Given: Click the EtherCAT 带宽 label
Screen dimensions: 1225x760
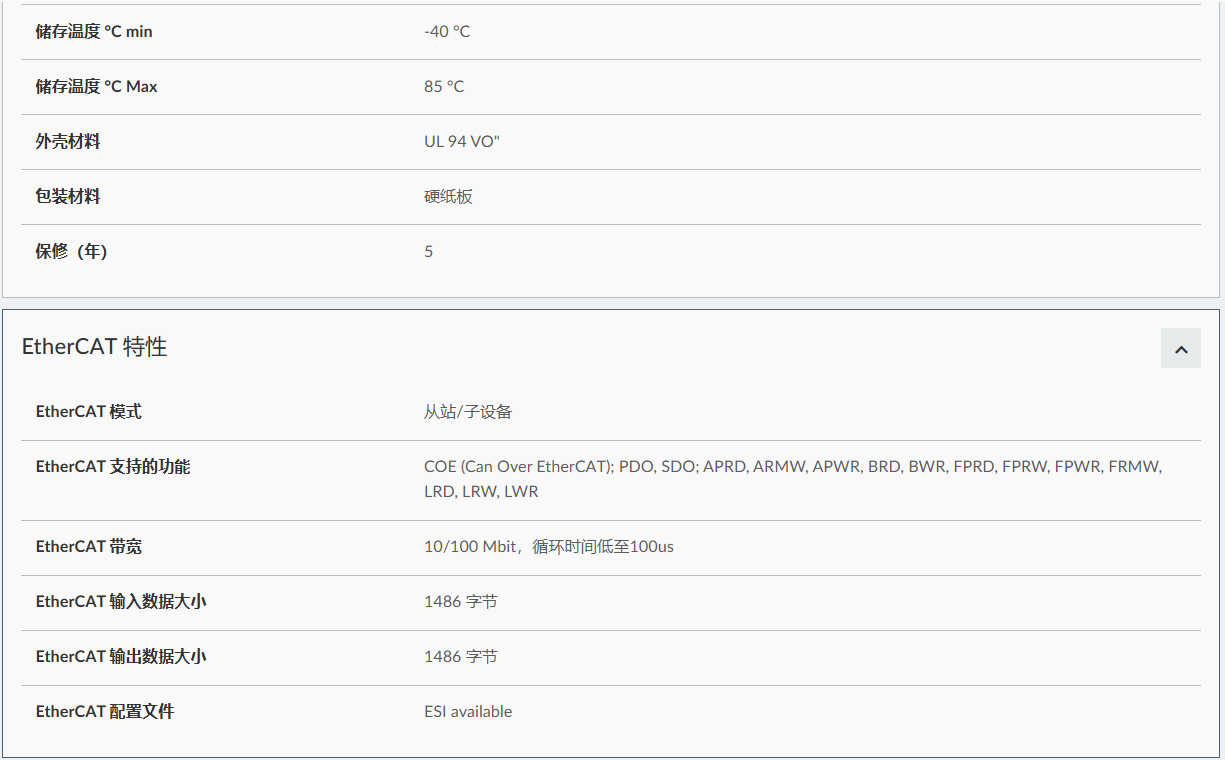Looking at the screenshot, I should (x=89, y=547).
